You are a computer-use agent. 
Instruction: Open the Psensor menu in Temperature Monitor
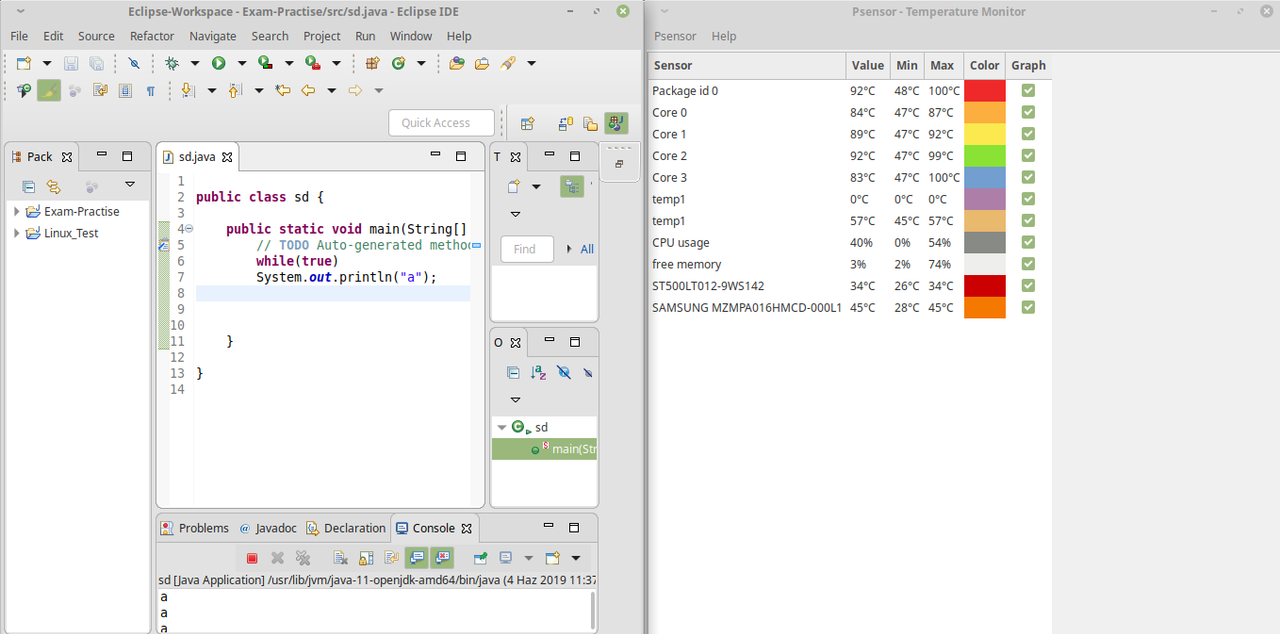pos(675,36)
